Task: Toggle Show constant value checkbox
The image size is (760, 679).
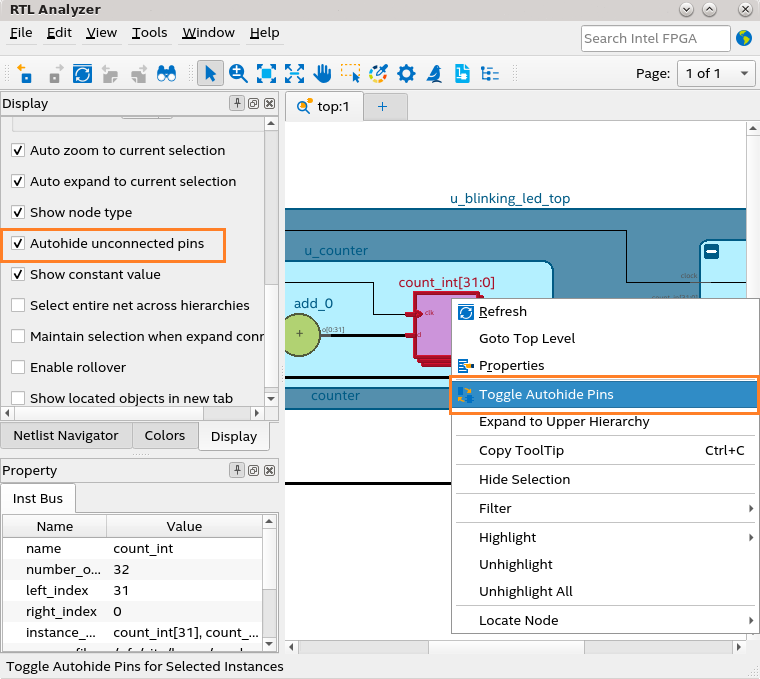Action: pos(18,274)
